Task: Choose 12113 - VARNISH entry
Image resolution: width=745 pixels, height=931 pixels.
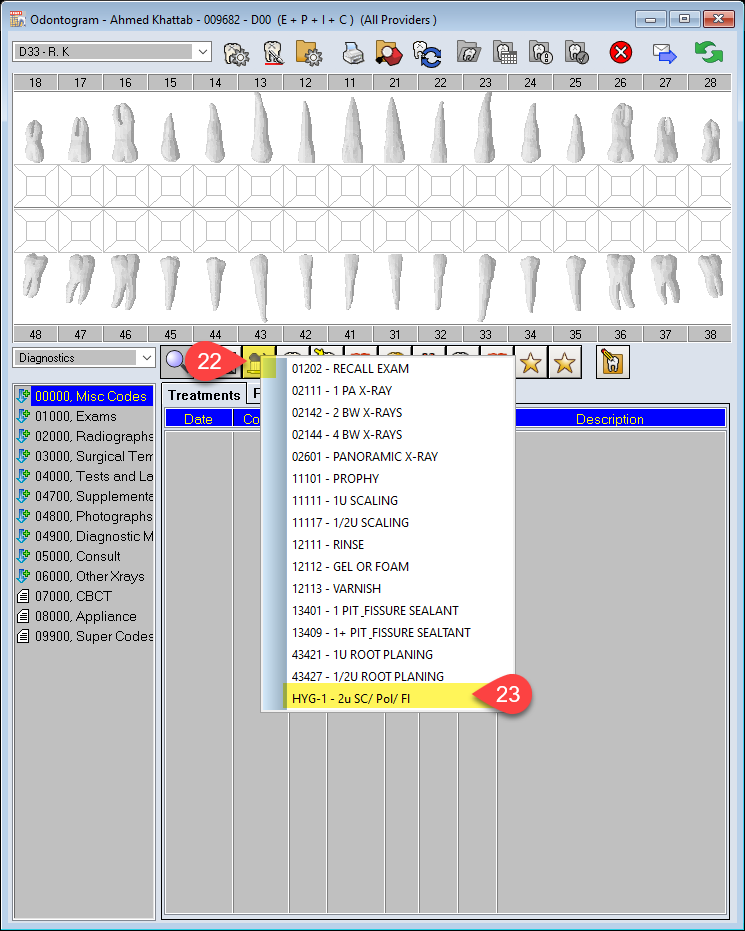Action: pos(387,588)
